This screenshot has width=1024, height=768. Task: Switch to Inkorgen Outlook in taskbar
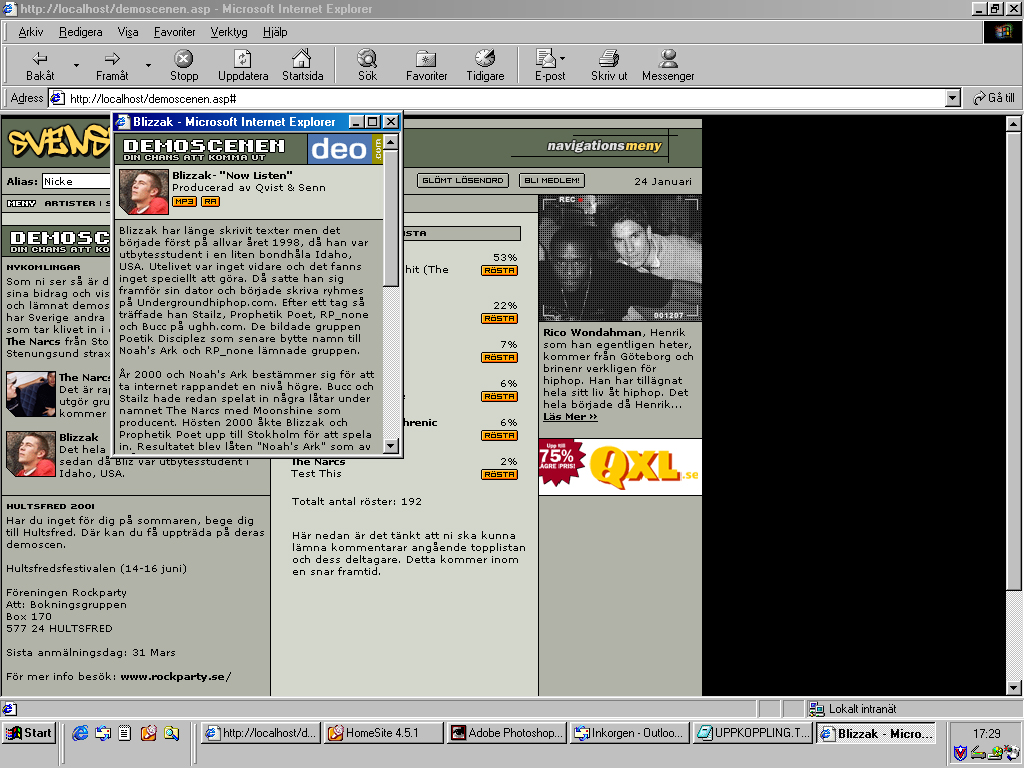pos(629,733)
